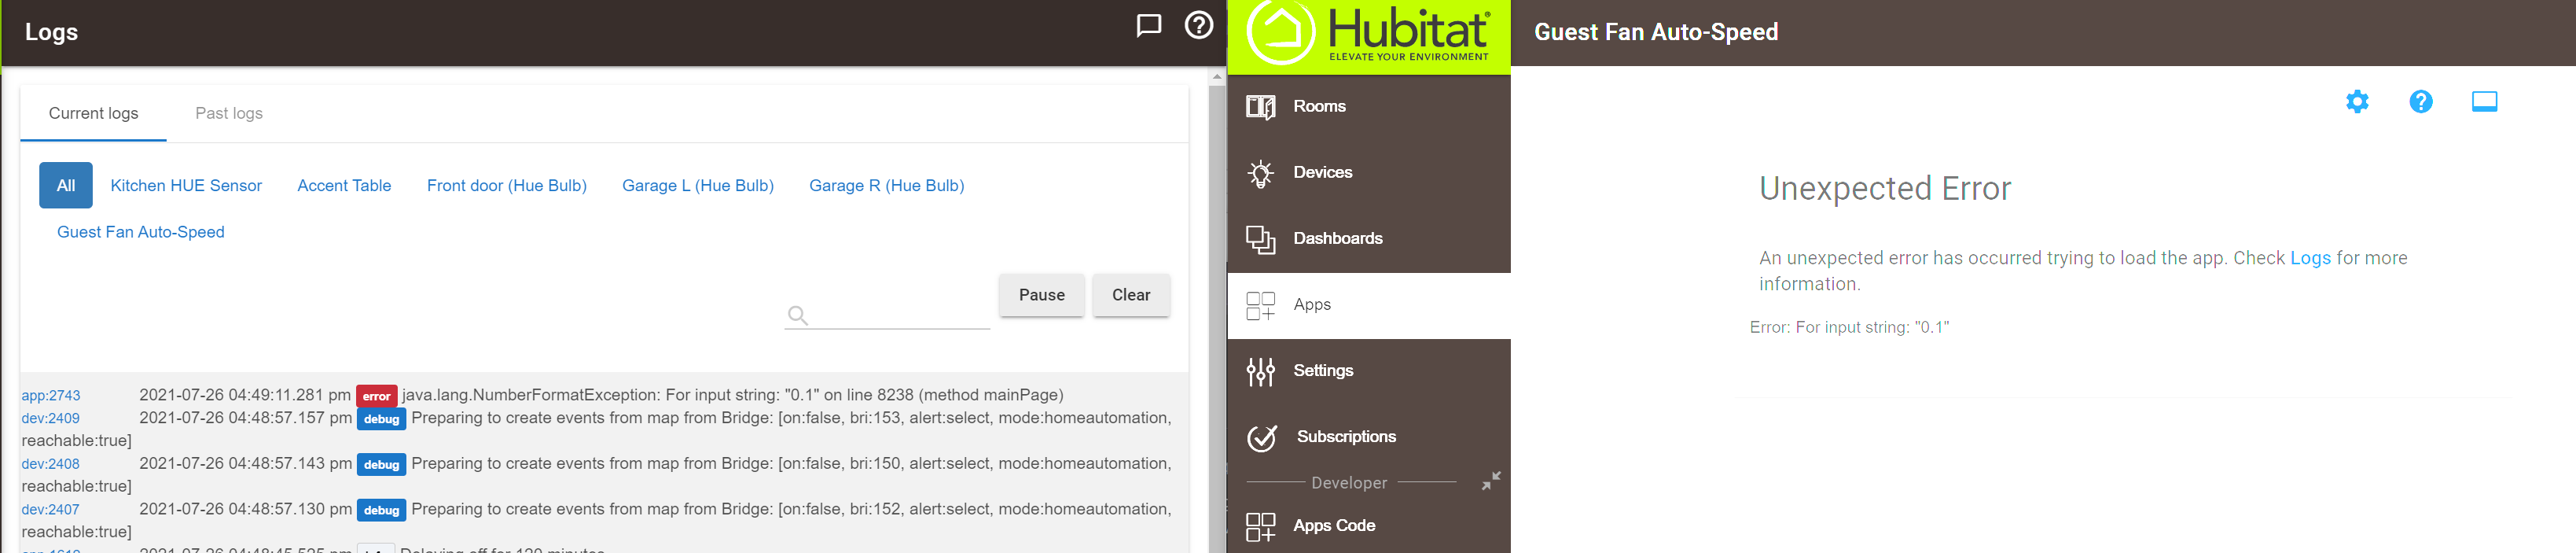This screenshot has height=553, width=2576.
Task: Click the logs scrollbar up arrow
Action: pos(1216,77)
